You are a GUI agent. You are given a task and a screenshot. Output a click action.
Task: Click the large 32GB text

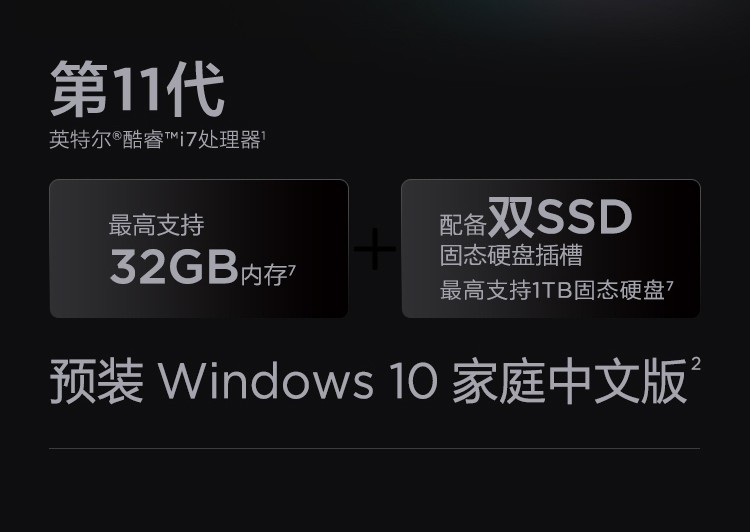click(174, 267)
